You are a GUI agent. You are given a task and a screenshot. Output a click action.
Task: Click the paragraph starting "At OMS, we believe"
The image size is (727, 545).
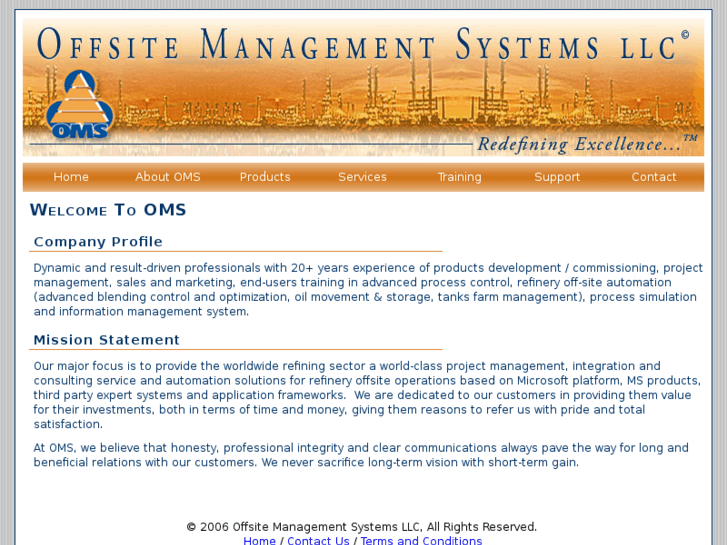coord(361,455)
